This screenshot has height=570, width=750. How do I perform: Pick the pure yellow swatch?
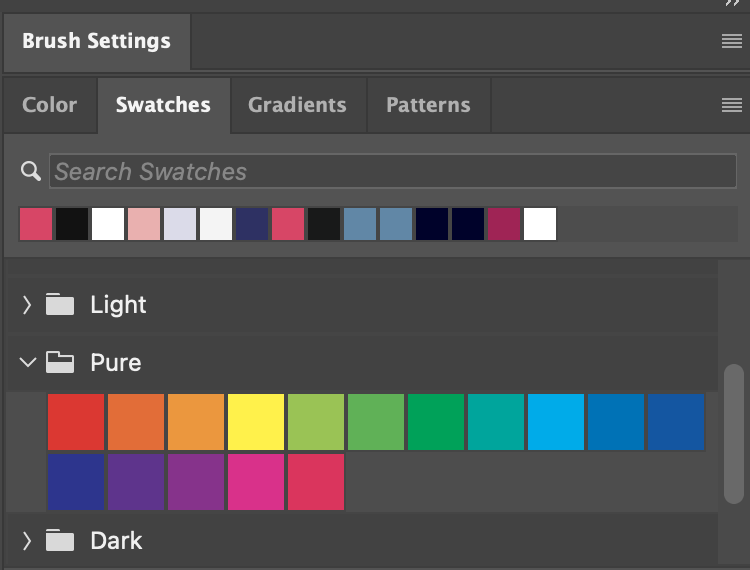(256, 422)
